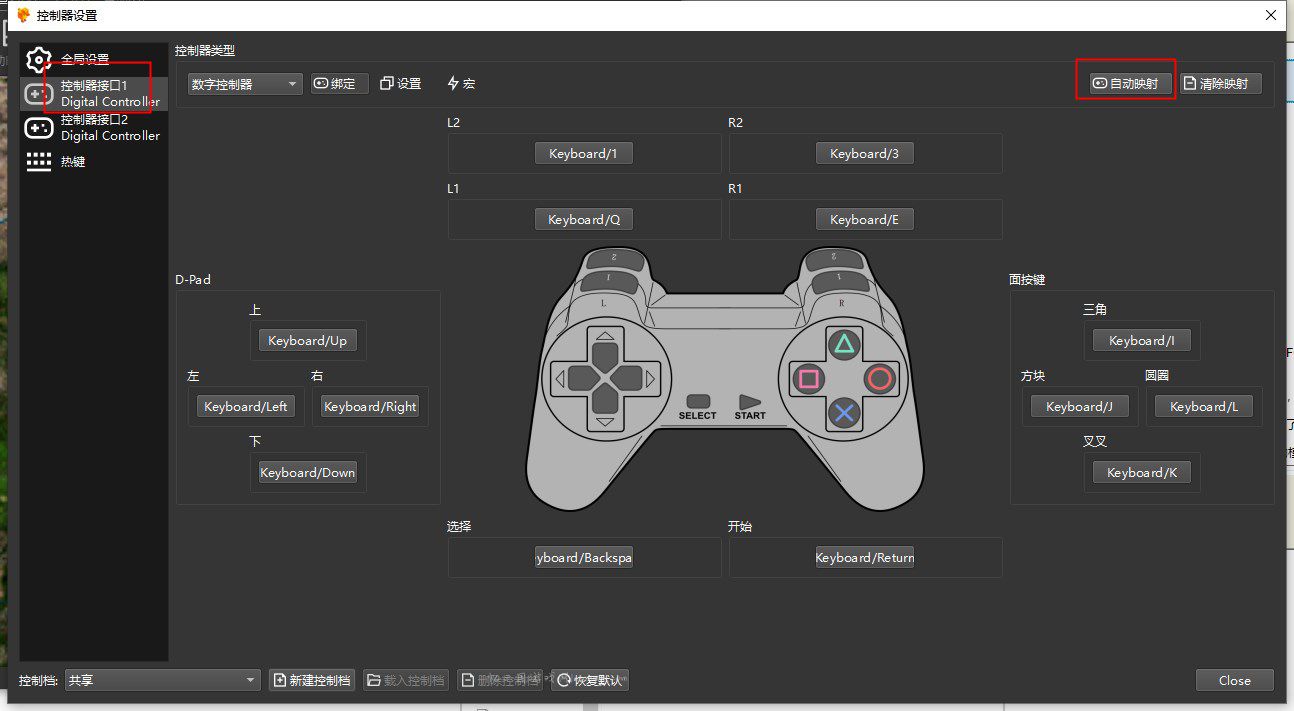
Task: Click the pink square on controller image
Action: tap(809, 379)
